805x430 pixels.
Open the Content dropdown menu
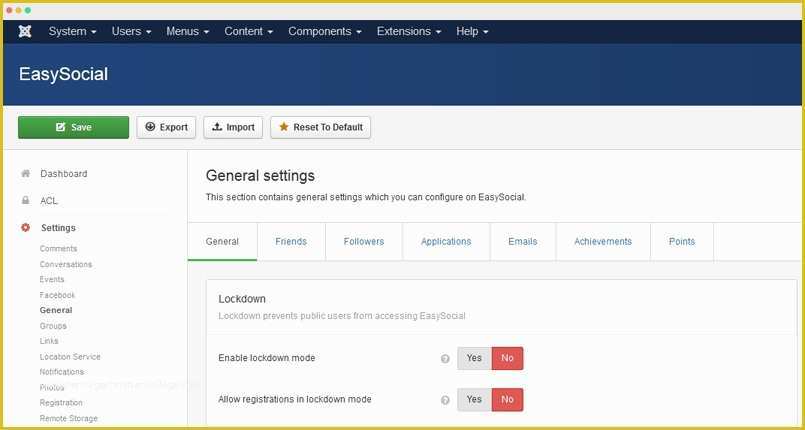[x=248, y=31]
